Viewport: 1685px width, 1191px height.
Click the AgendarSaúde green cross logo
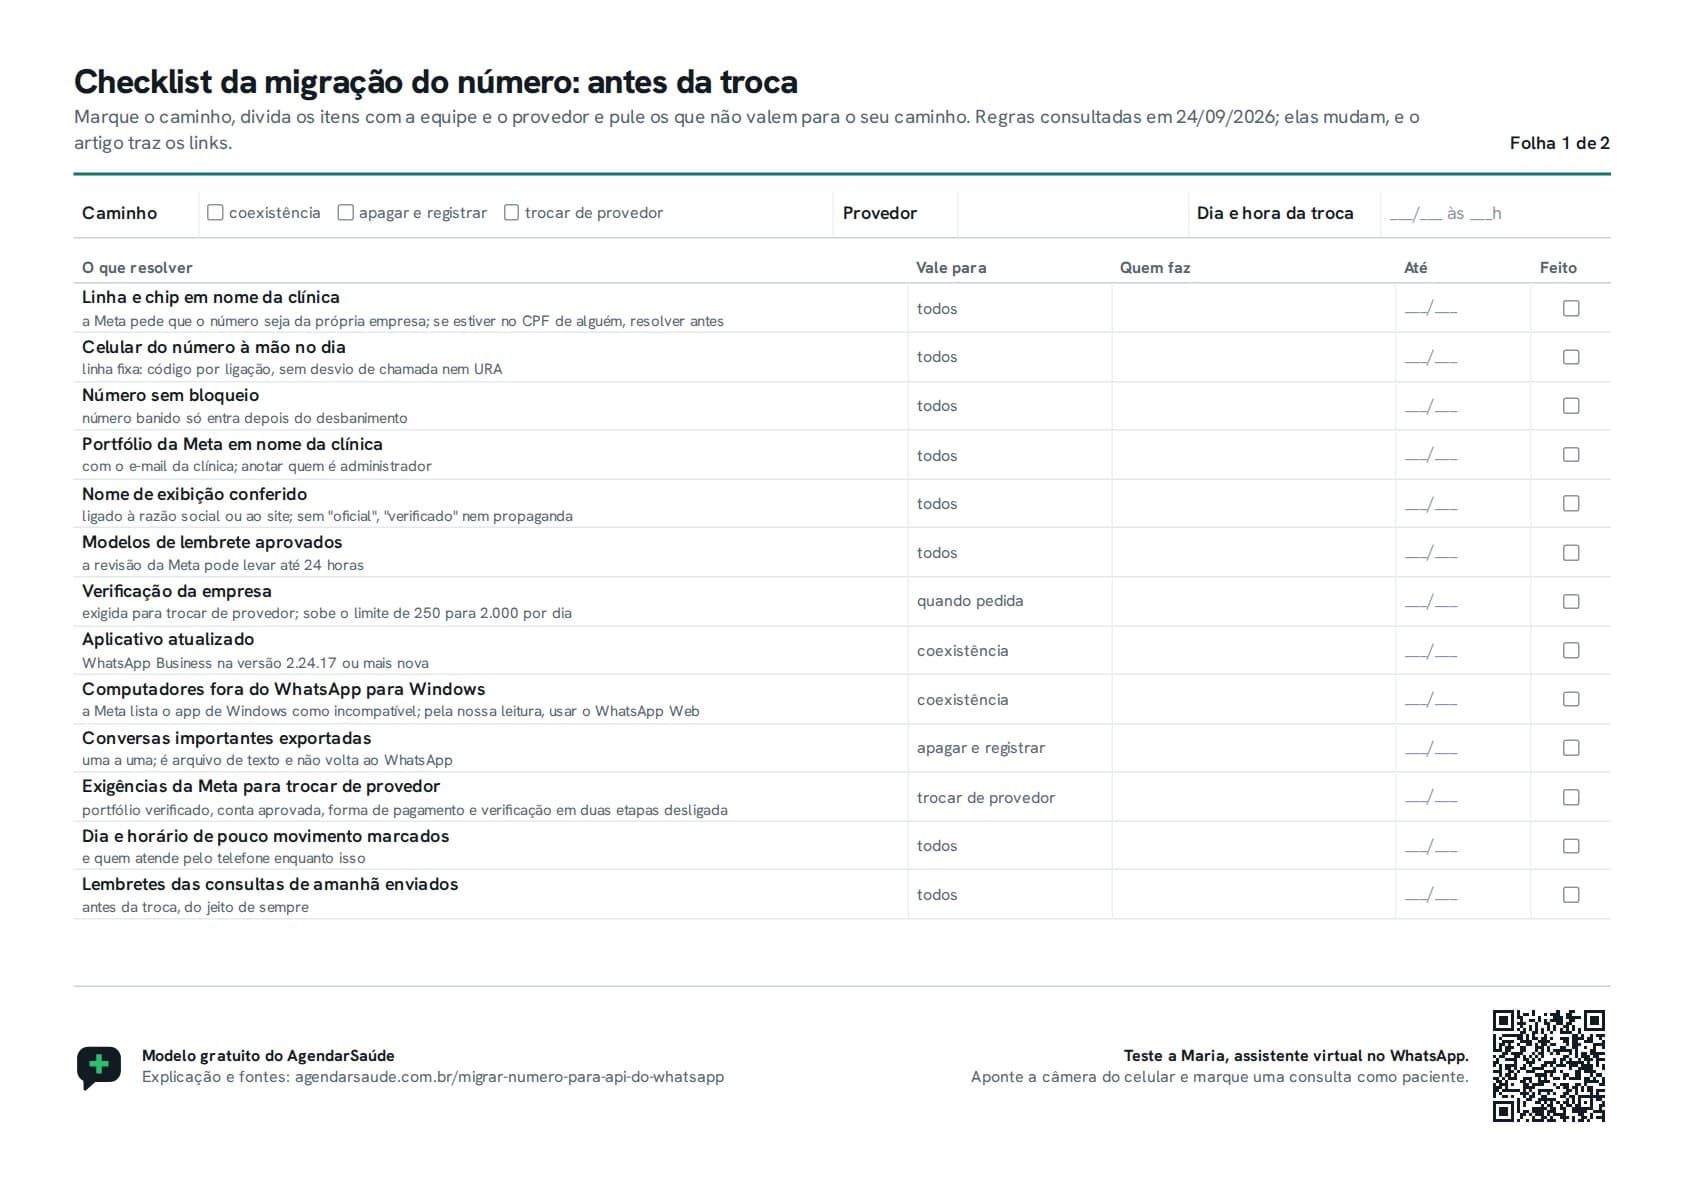pos(99,1067)
